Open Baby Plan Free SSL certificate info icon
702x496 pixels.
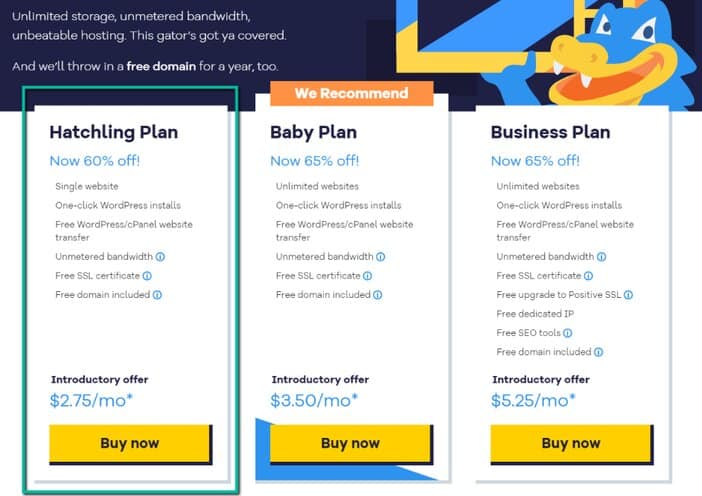pos(368,276)
